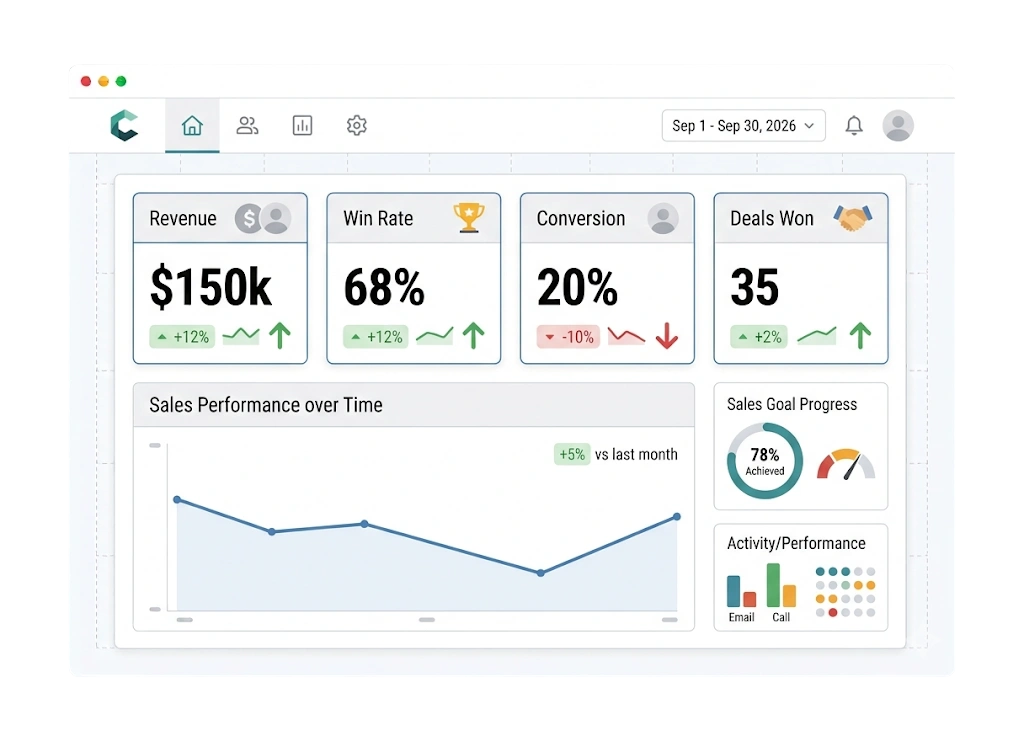Click the green up arrow on Win Rate card
This screenshot has width=1024, height=741.
click(473, 336)
